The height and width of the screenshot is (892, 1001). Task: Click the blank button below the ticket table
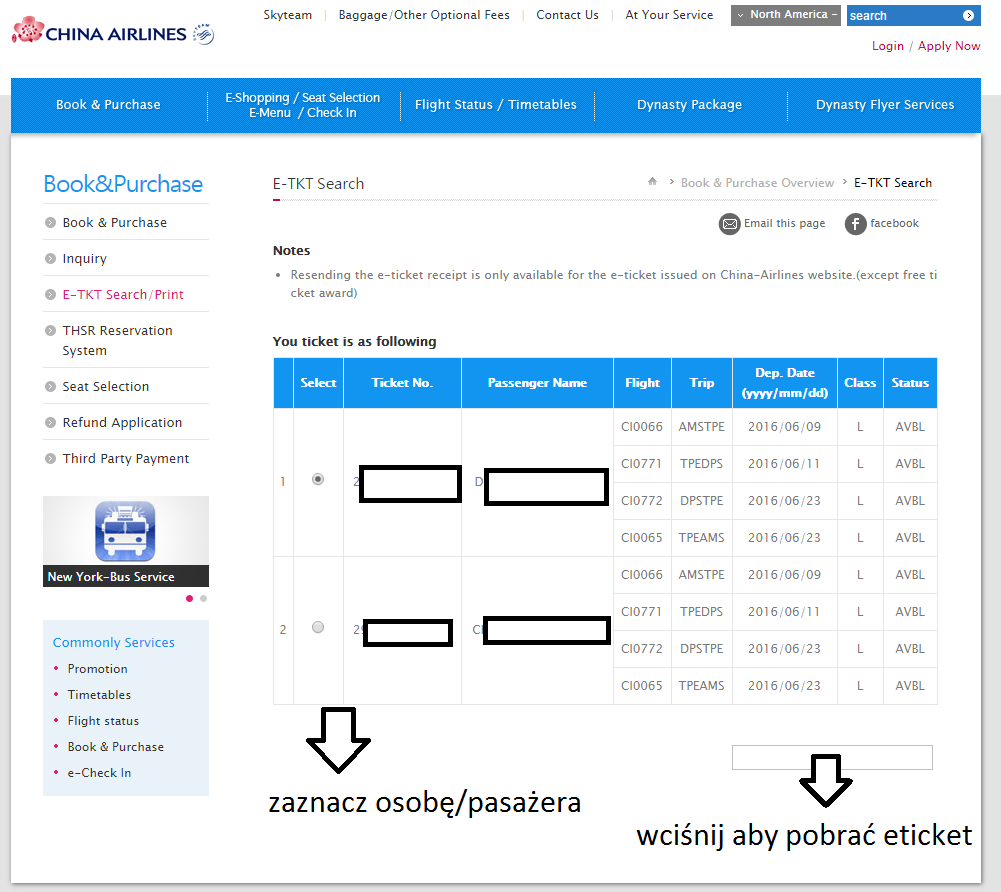coord(832,757)
